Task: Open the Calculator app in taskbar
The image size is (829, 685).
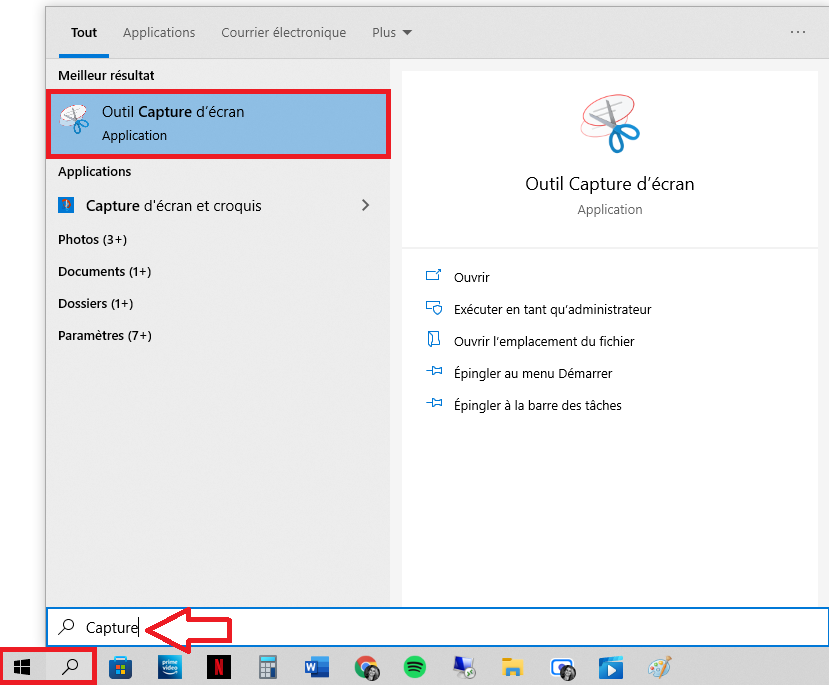Action: pos(267,667)
